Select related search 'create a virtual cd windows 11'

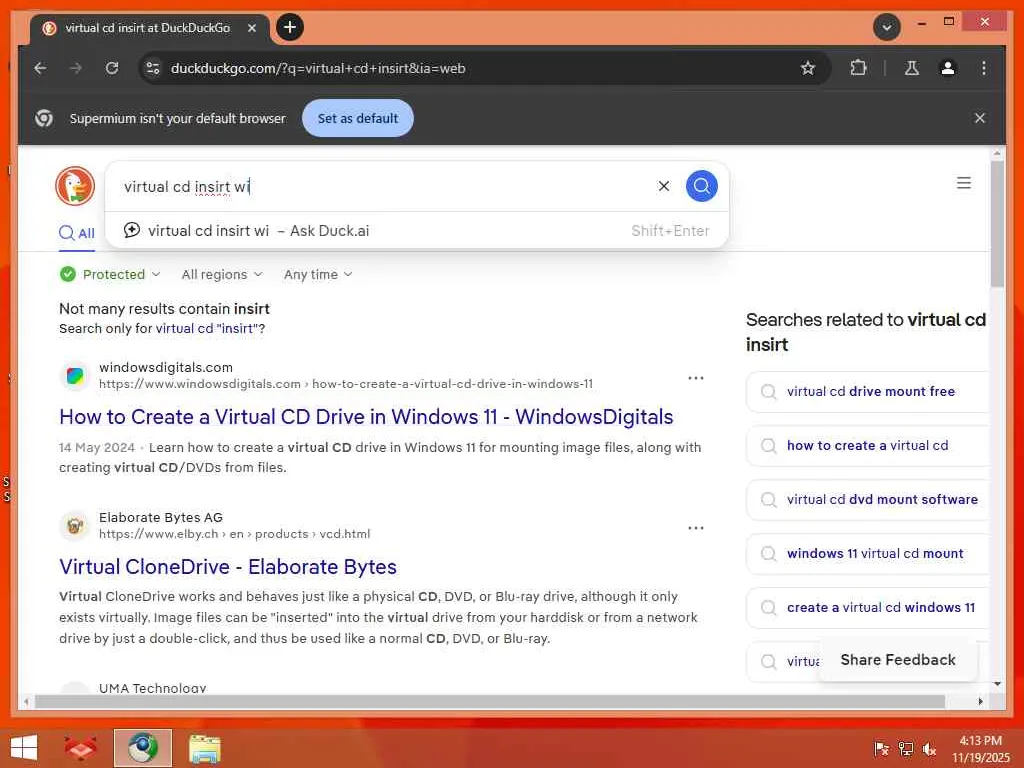[x=867, y=608]
